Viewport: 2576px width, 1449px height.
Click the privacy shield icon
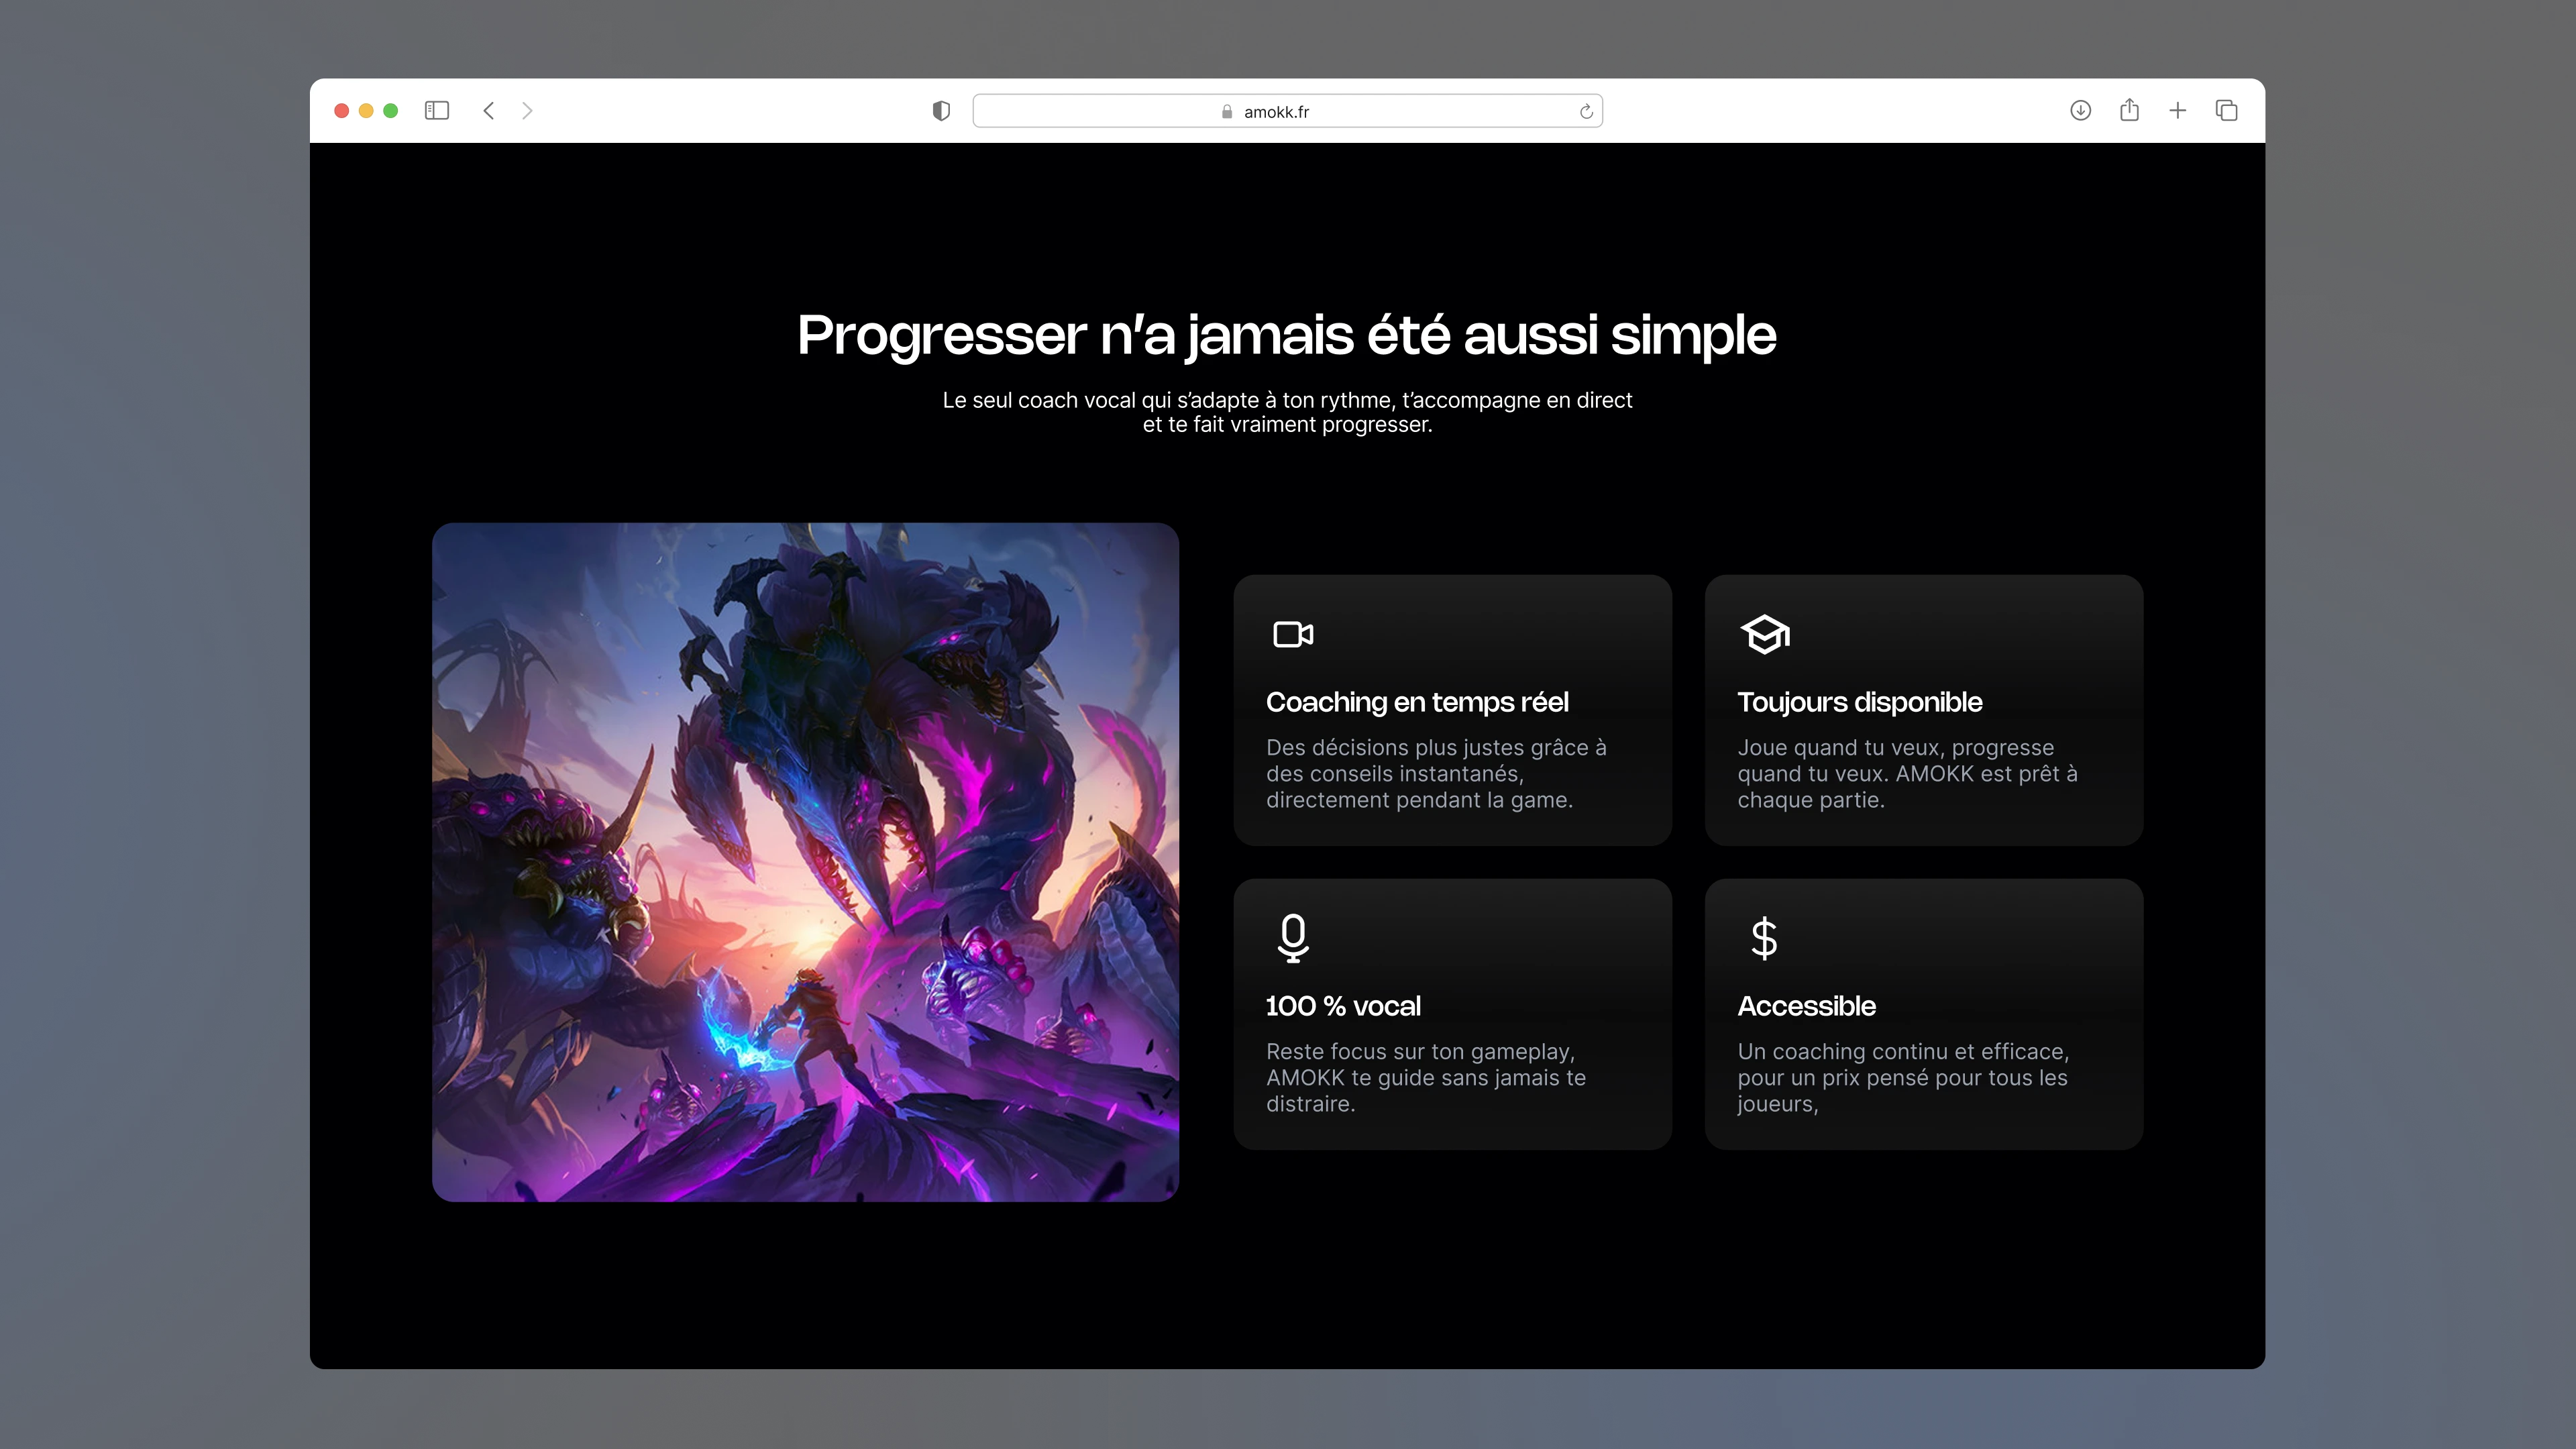tap(941, 111)
